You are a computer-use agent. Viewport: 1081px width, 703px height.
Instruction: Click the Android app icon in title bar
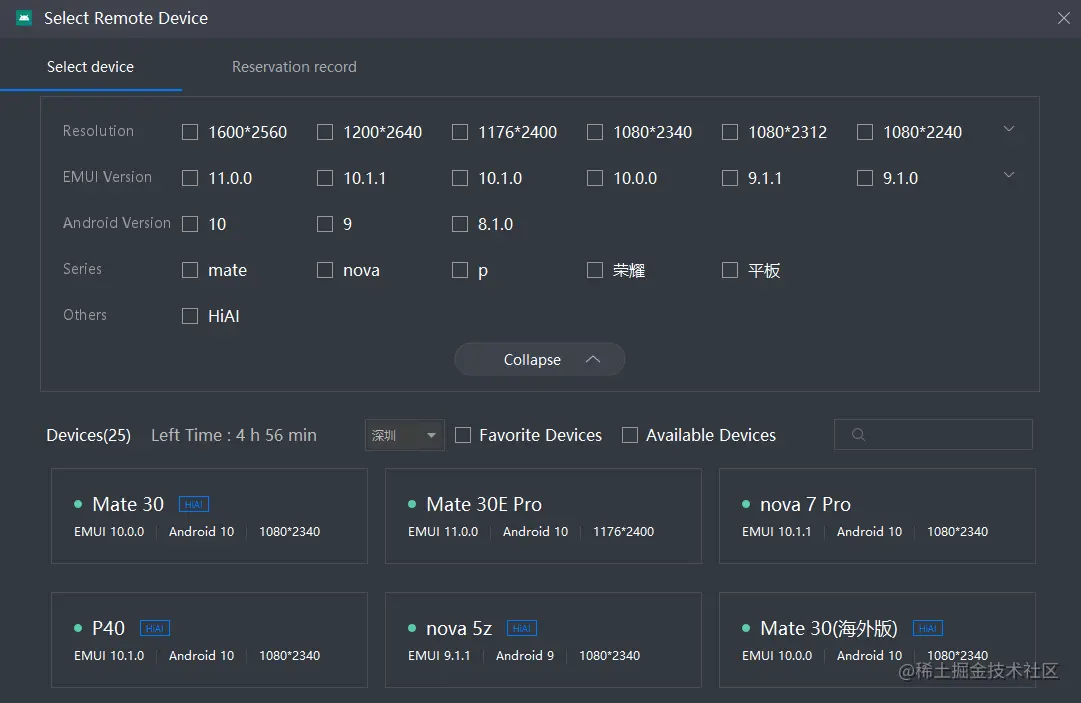tap(24, 18)
